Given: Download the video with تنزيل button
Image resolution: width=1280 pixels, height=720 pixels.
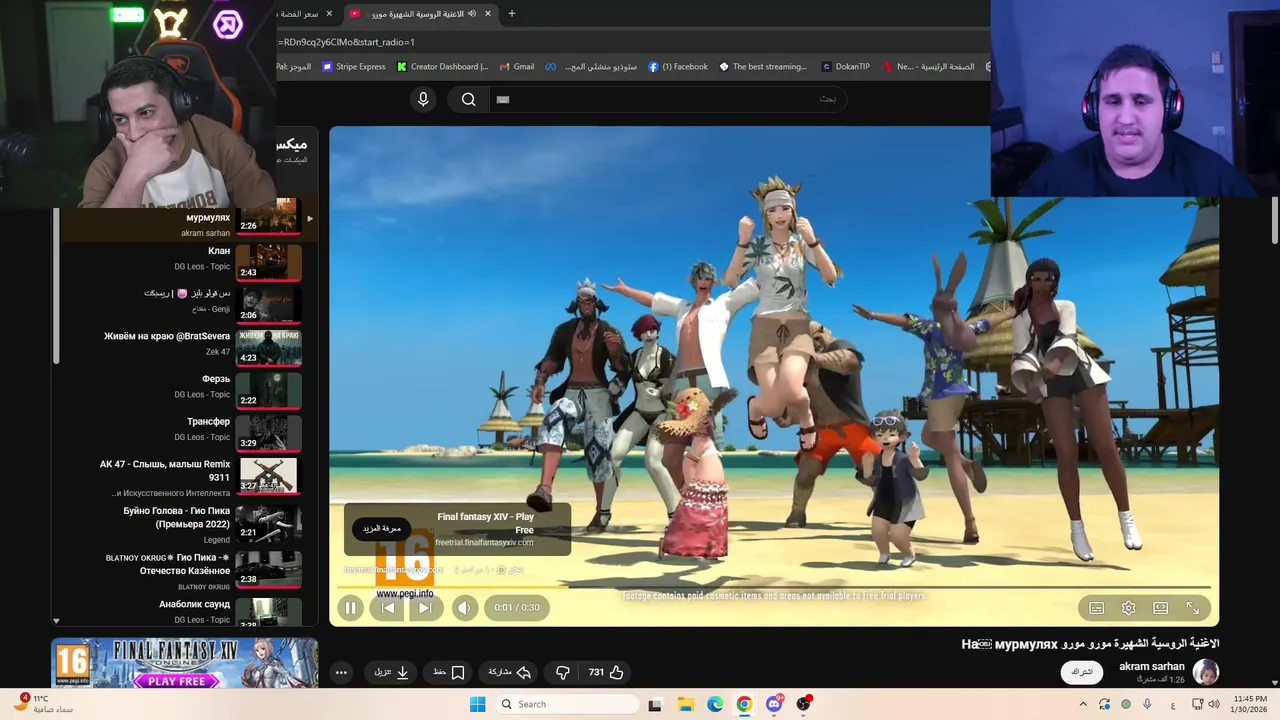Looking at the screenshot, I should pos(391,672).
